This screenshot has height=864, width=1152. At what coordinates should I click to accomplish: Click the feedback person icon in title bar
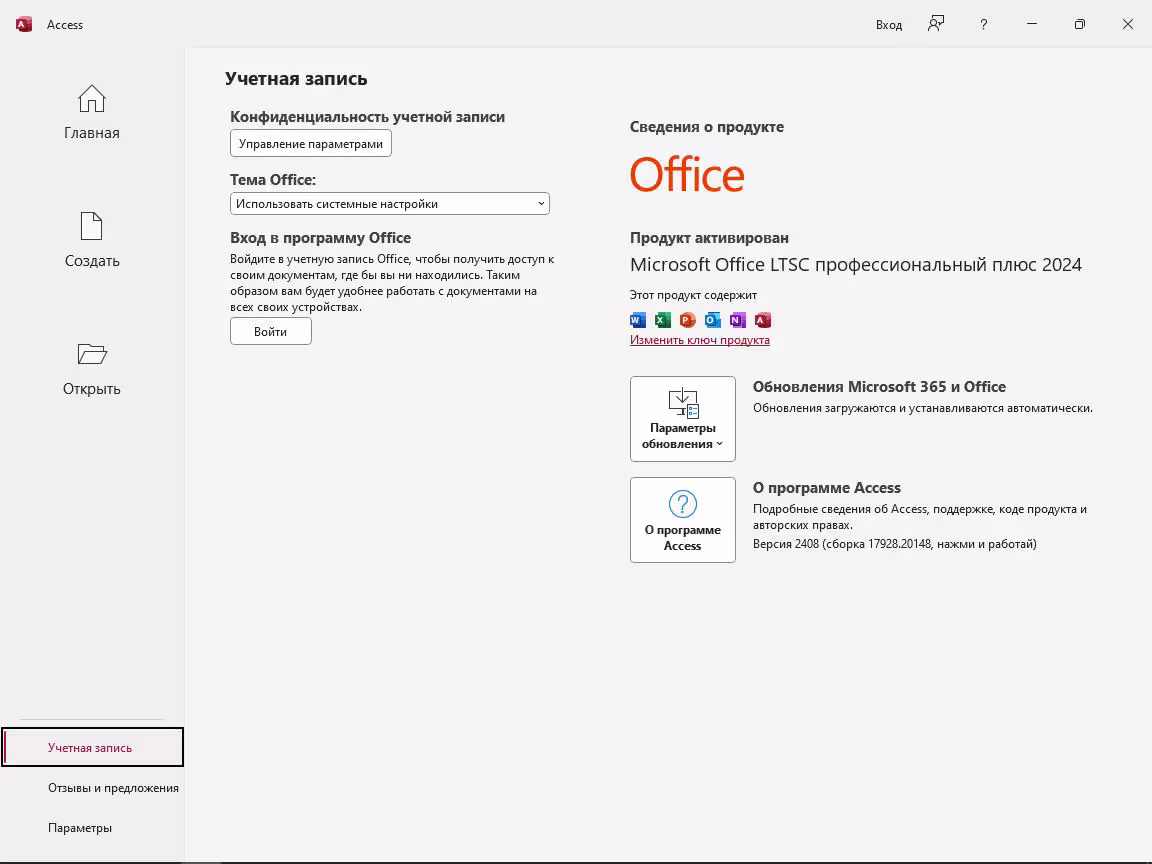click(936, 24)
